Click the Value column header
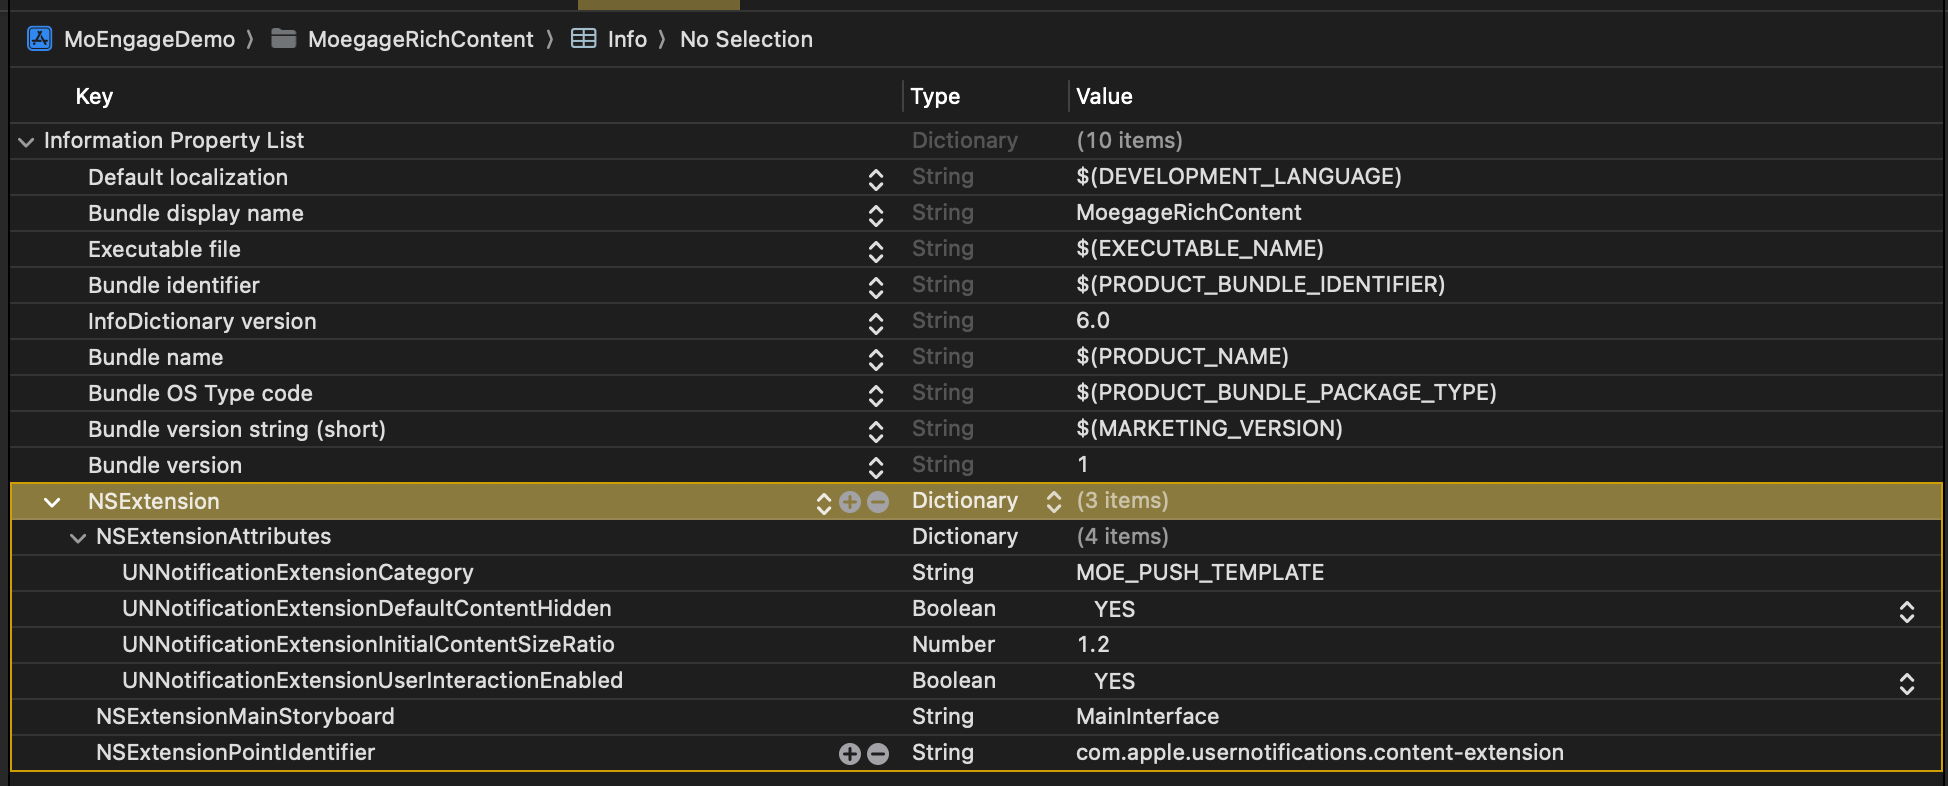Screen dimensions: 1948x786 (1104, 96)
